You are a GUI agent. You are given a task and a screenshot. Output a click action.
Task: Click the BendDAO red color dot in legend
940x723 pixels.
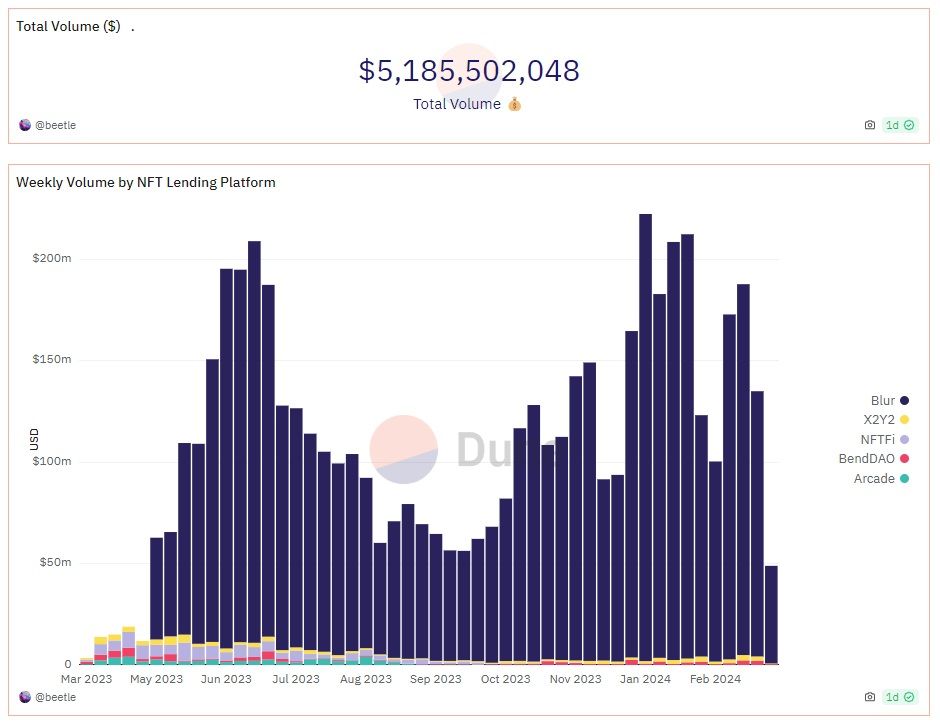[904, 459]
